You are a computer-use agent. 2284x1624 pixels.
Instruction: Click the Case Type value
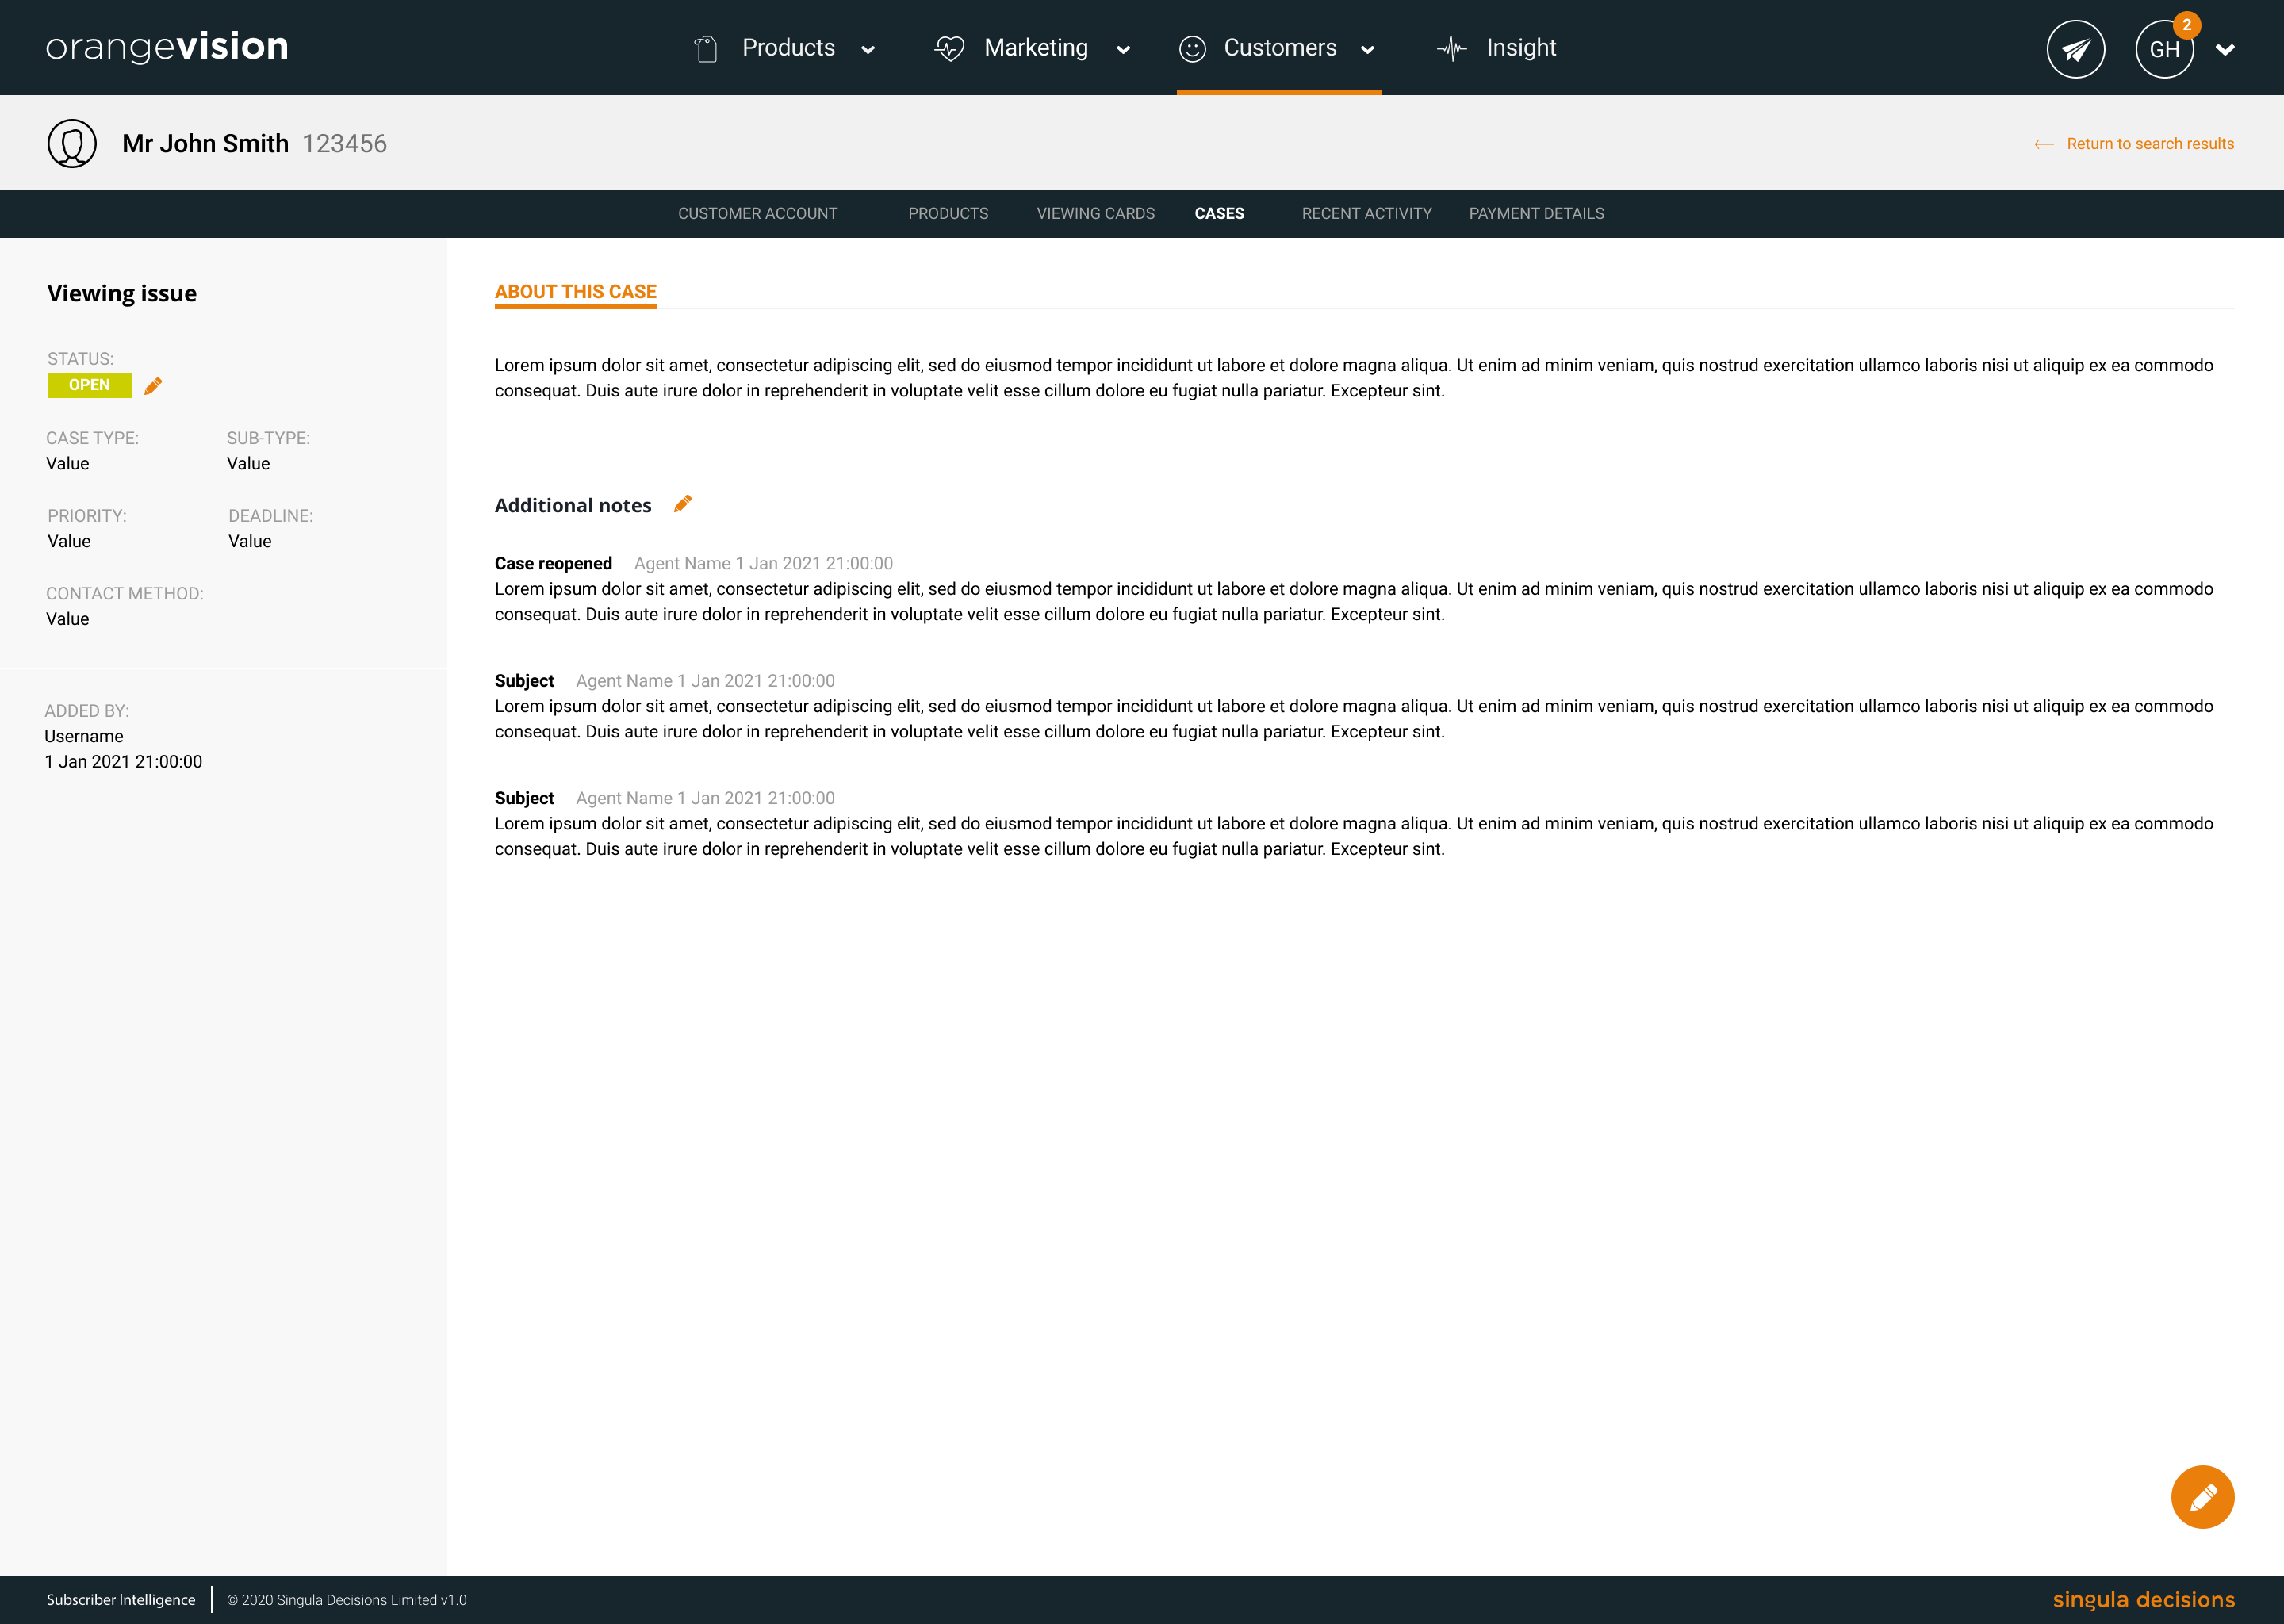pos(67,464)
